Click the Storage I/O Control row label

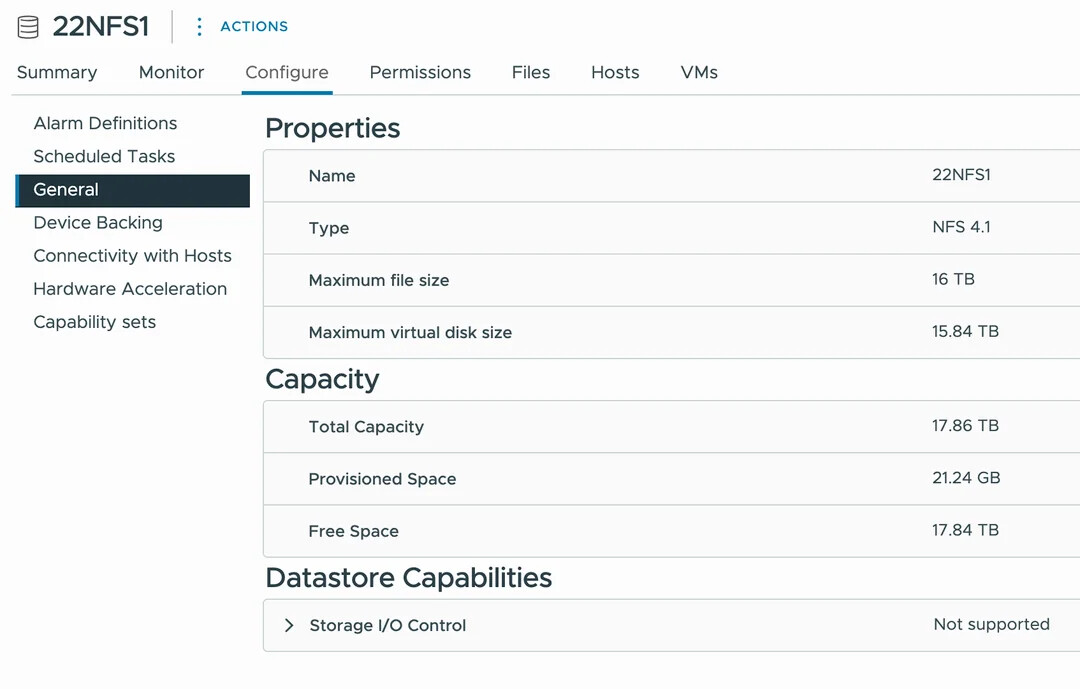388,626
